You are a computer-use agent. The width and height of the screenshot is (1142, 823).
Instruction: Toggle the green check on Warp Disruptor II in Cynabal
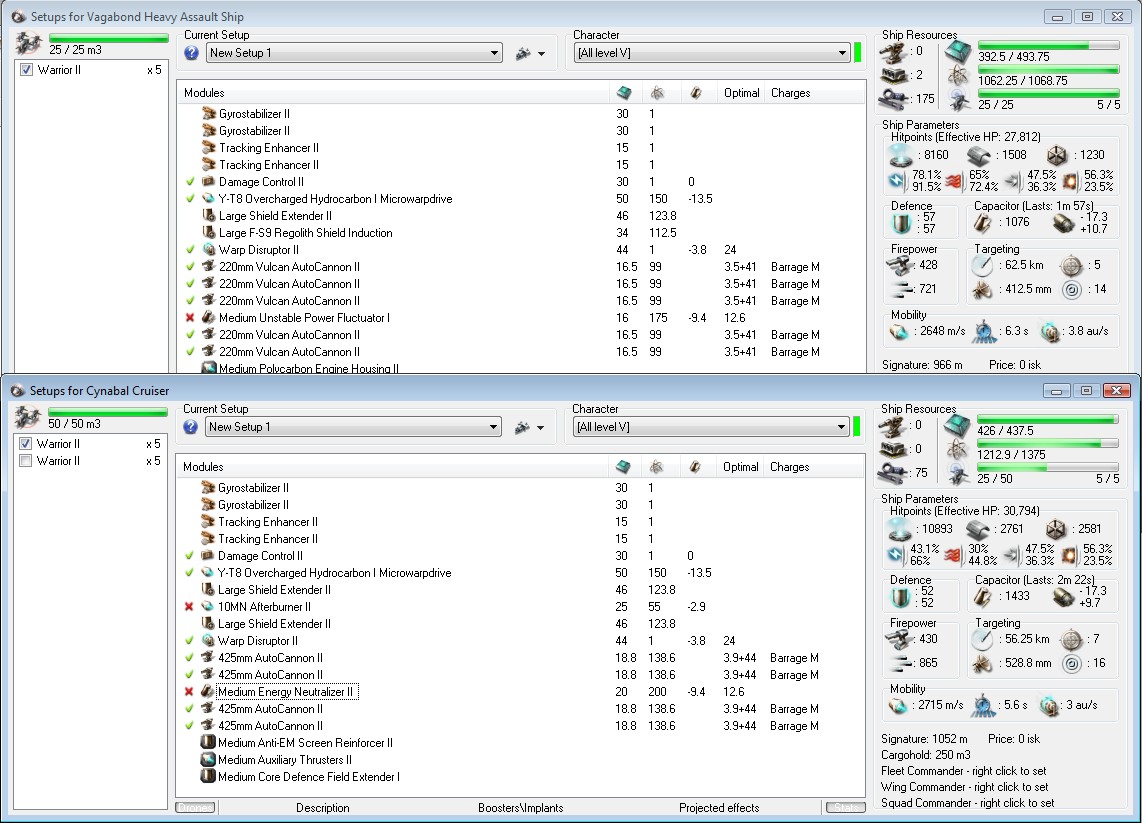189,641
